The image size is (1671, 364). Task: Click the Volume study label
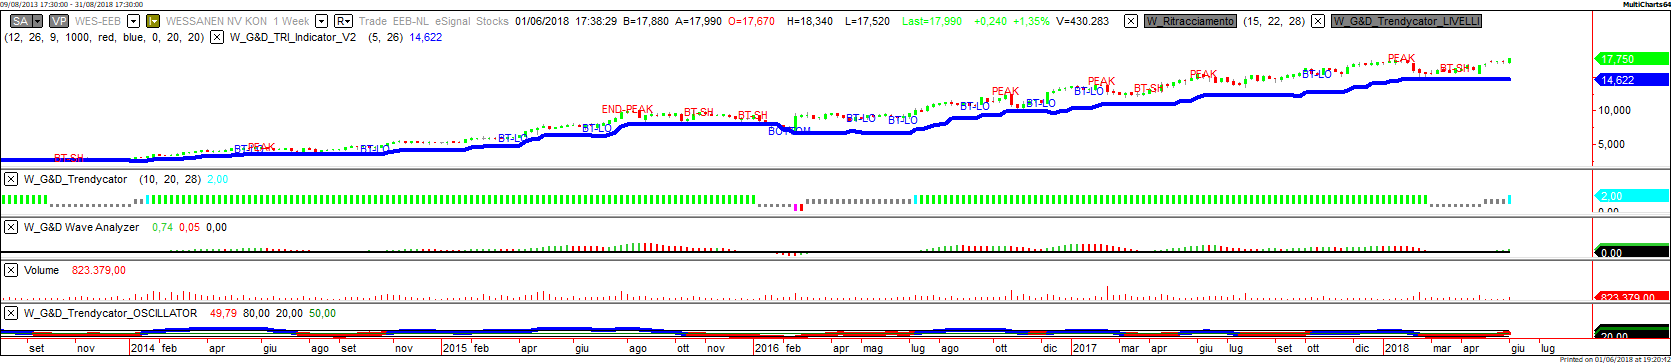tap(41, 270)
